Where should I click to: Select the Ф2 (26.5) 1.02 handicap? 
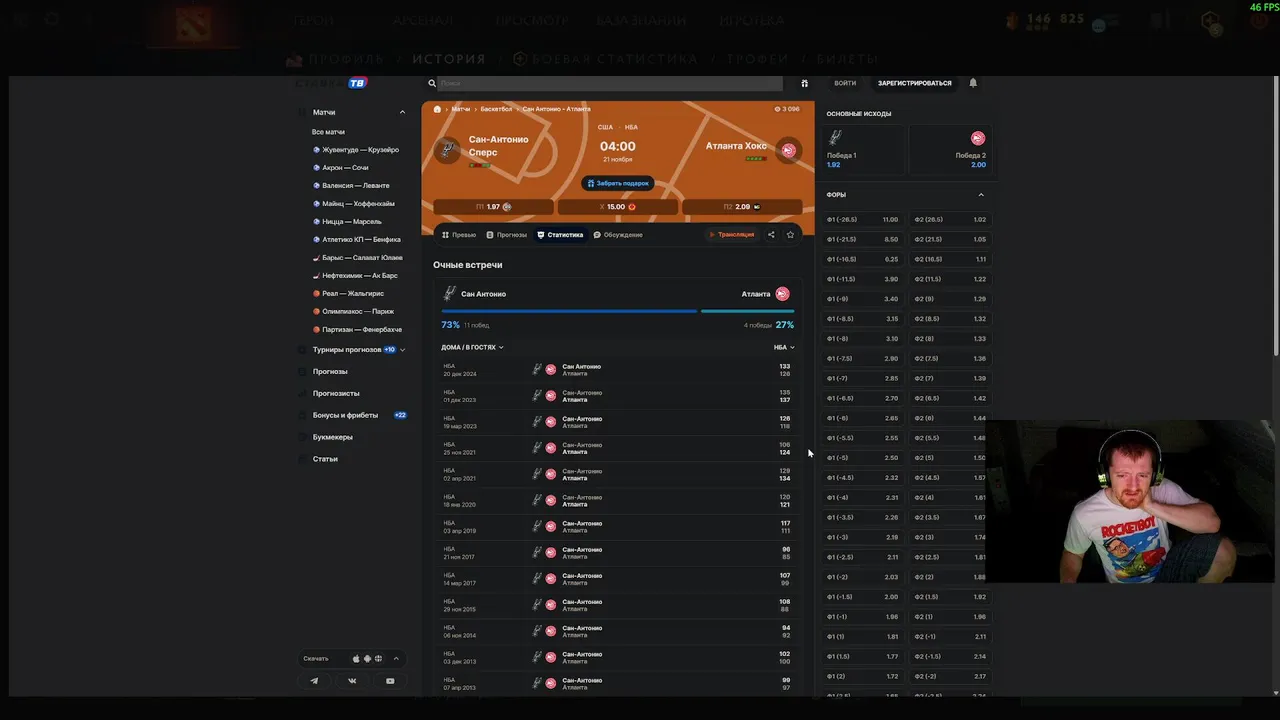coord(950,219)
